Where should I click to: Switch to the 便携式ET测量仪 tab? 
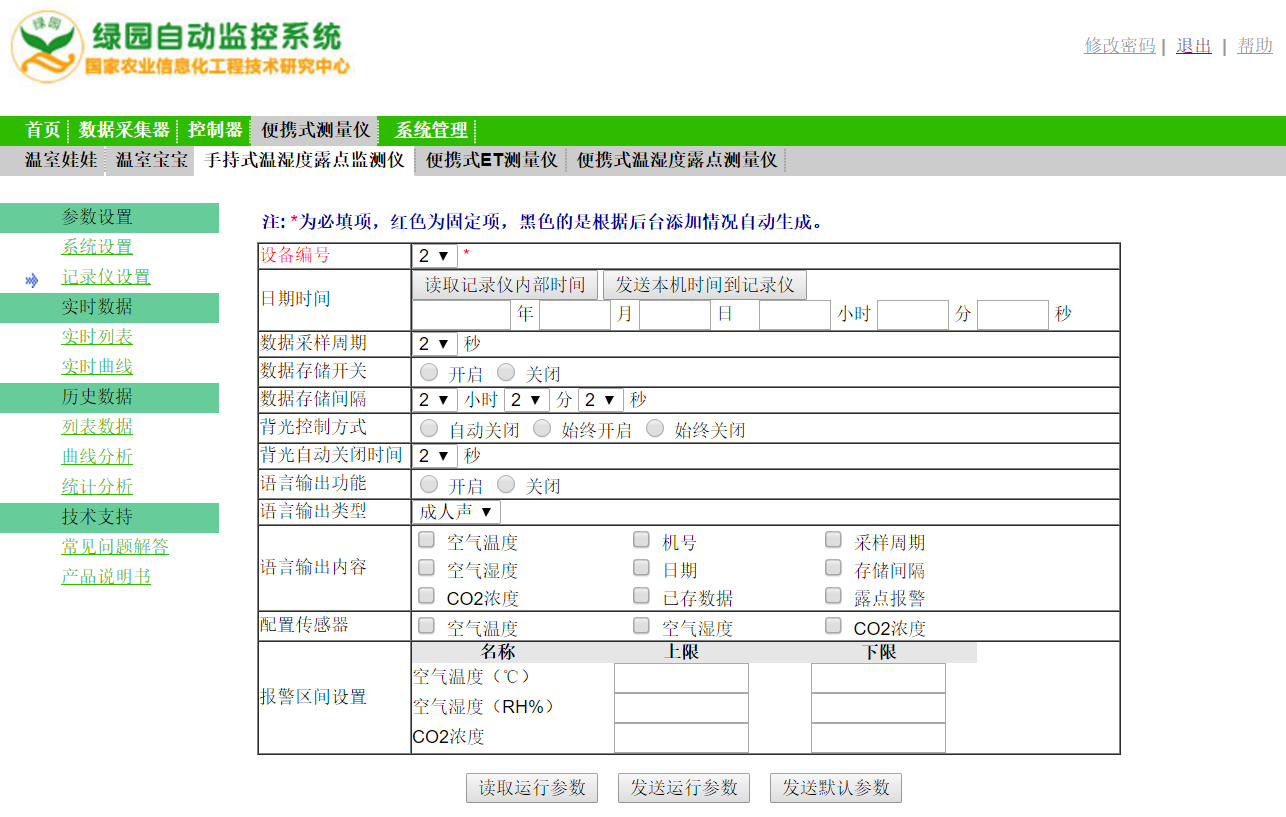(491, 160)
